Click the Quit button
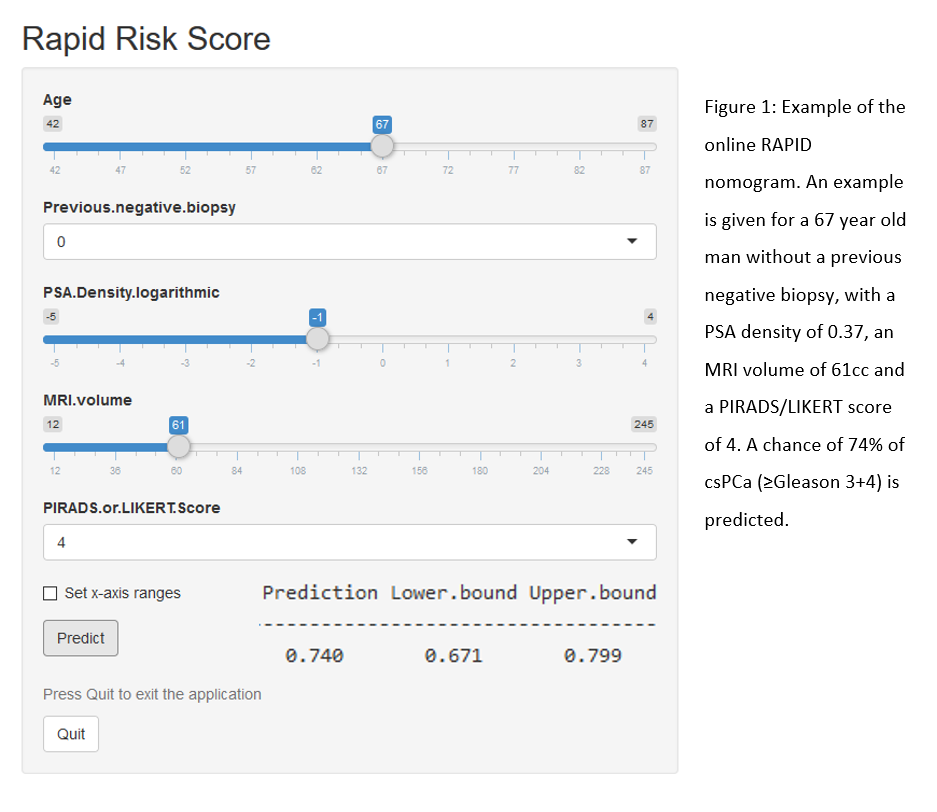The image size is (937, 812). coord(71,734)
